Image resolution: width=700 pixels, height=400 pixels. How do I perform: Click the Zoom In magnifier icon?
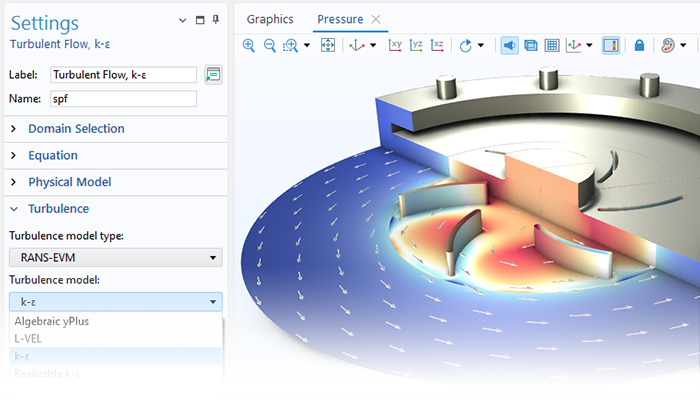point(249,45)
